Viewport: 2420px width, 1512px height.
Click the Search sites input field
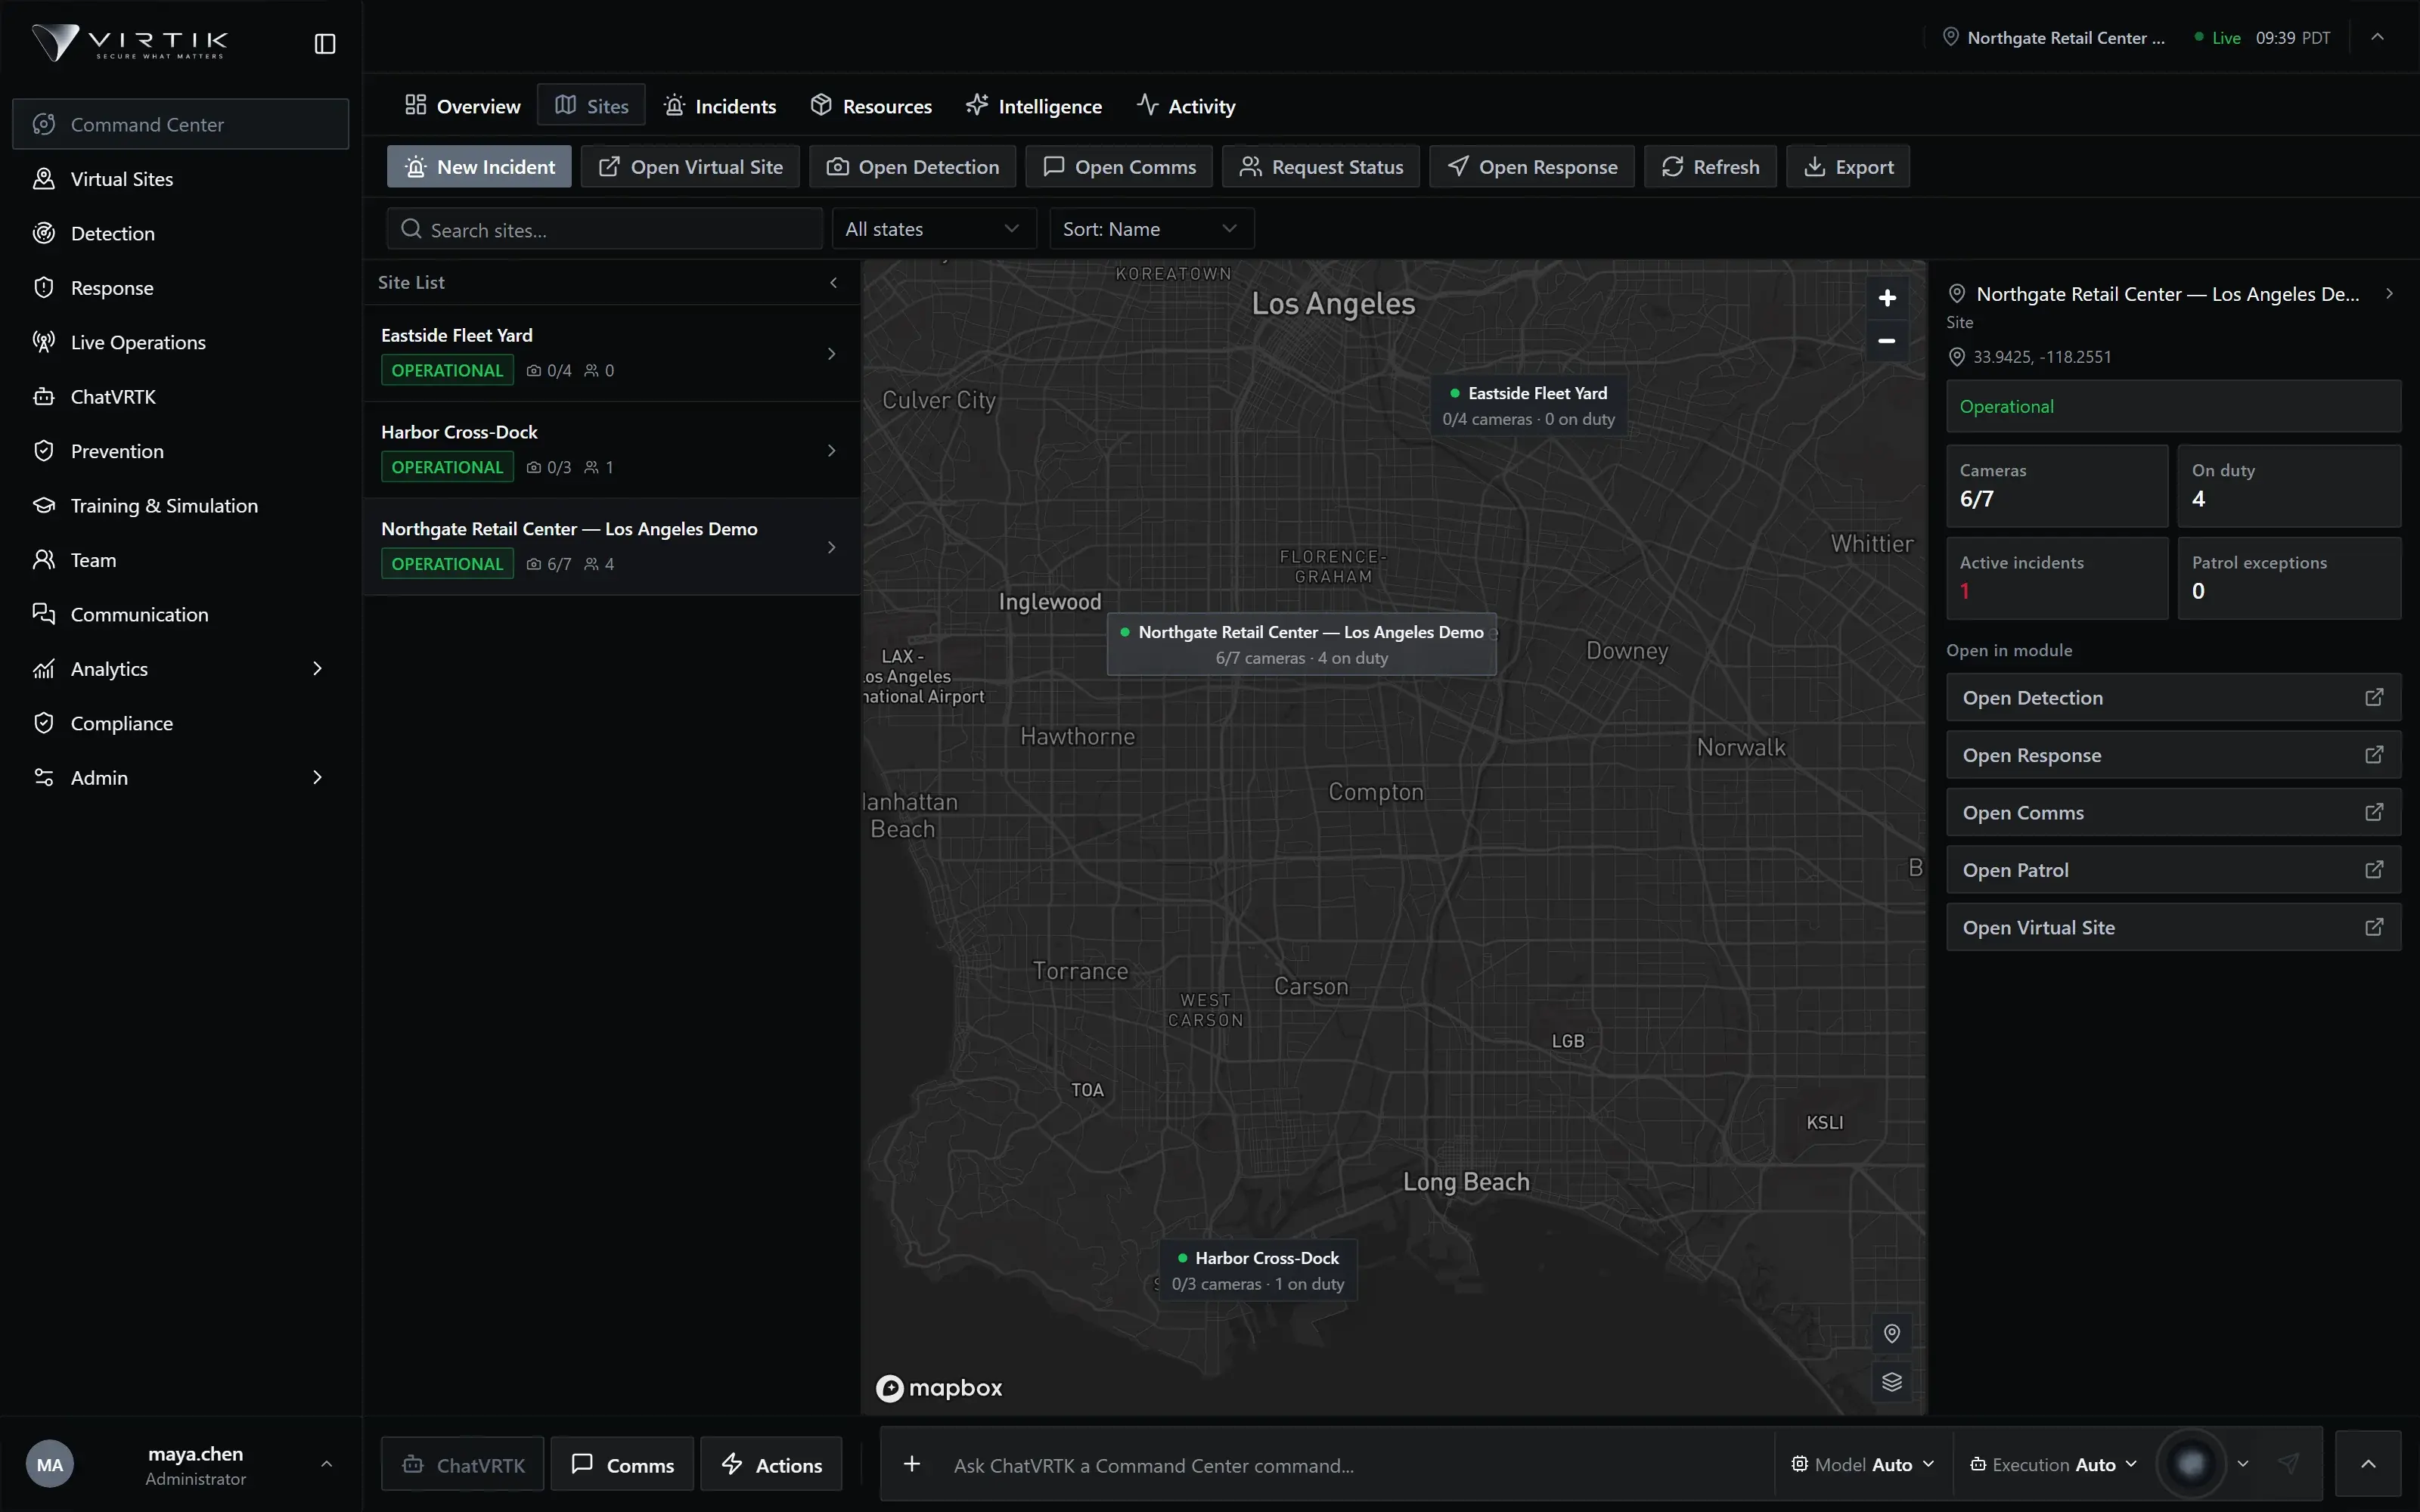point(604,229)
